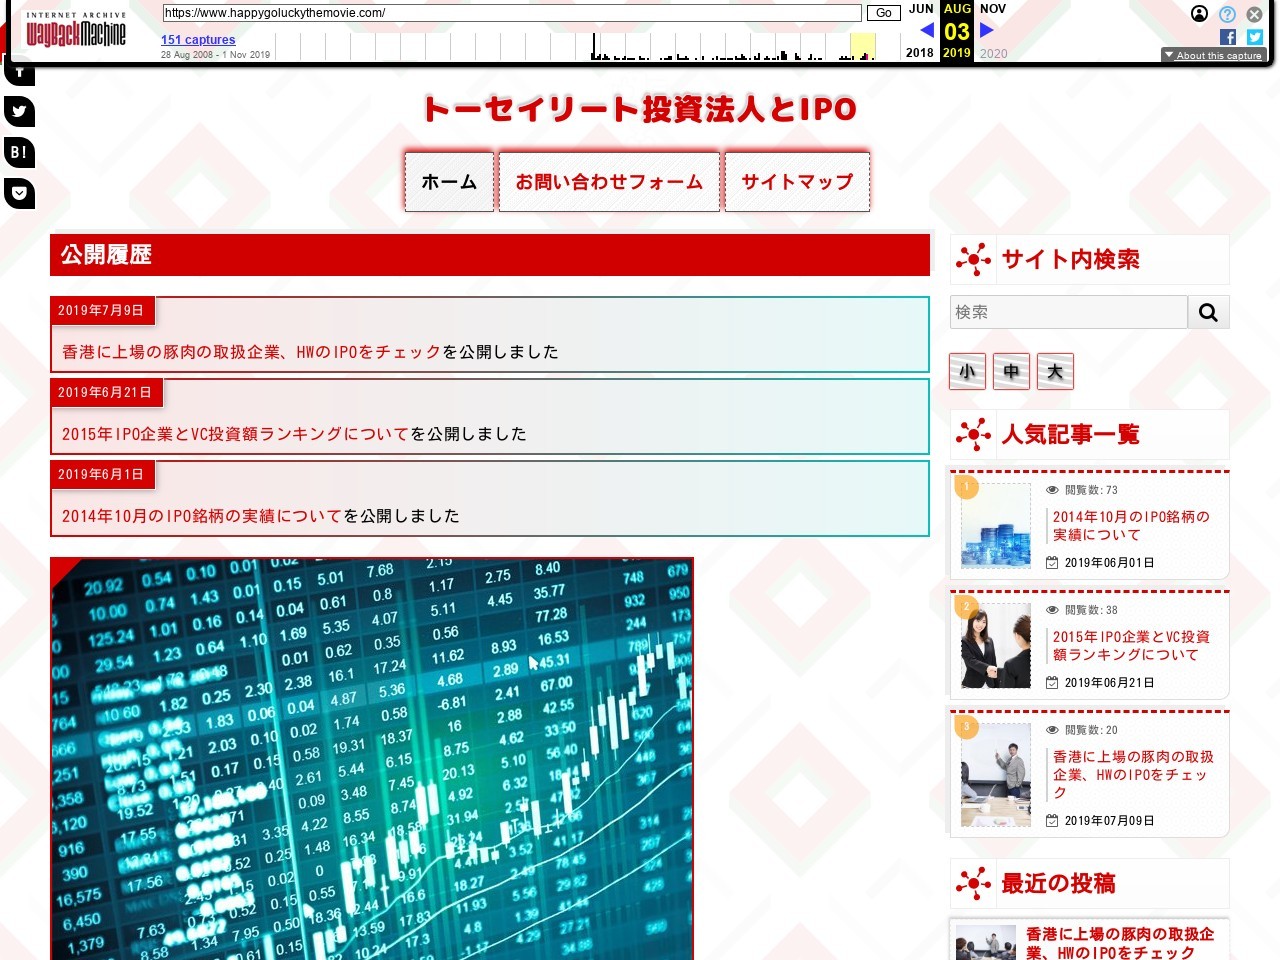Share capture on Facebook icon in Wayback bar
Image resolution: width=1280 pixels, height=960 pixels.
click(x=1228, y=37)
